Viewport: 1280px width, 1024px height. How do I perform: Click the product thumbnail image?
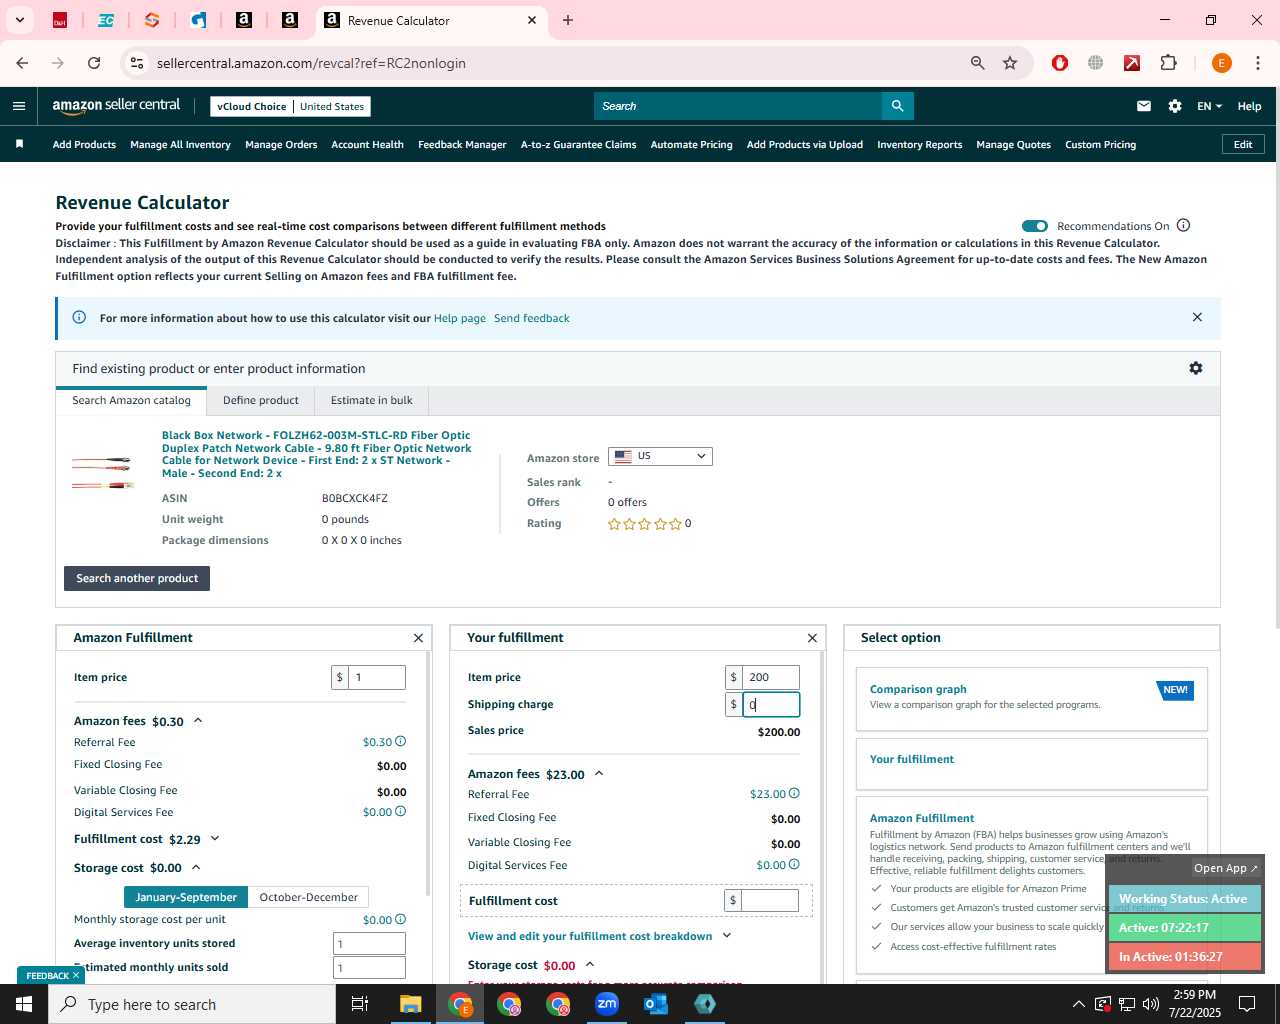pos(102,473)
